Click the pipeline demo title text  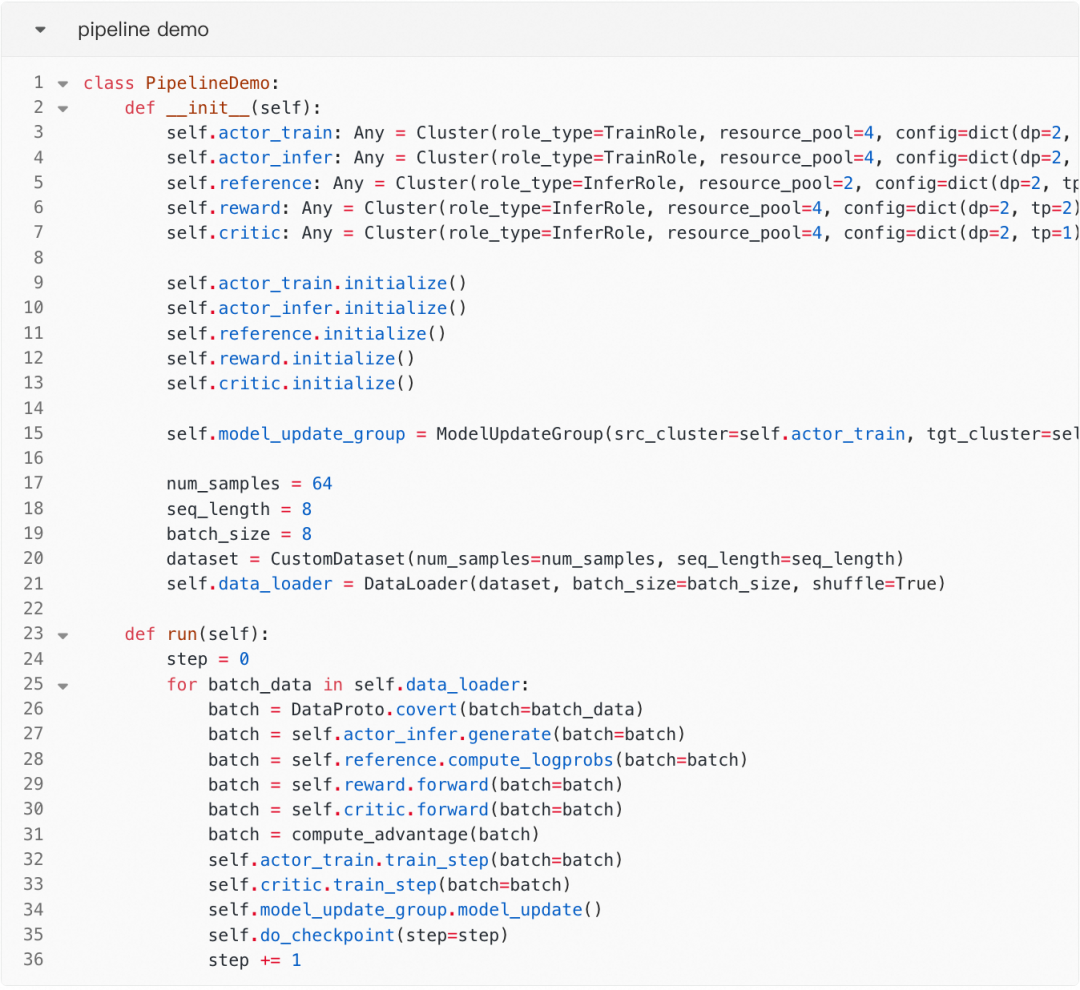(x=143, y=30)
